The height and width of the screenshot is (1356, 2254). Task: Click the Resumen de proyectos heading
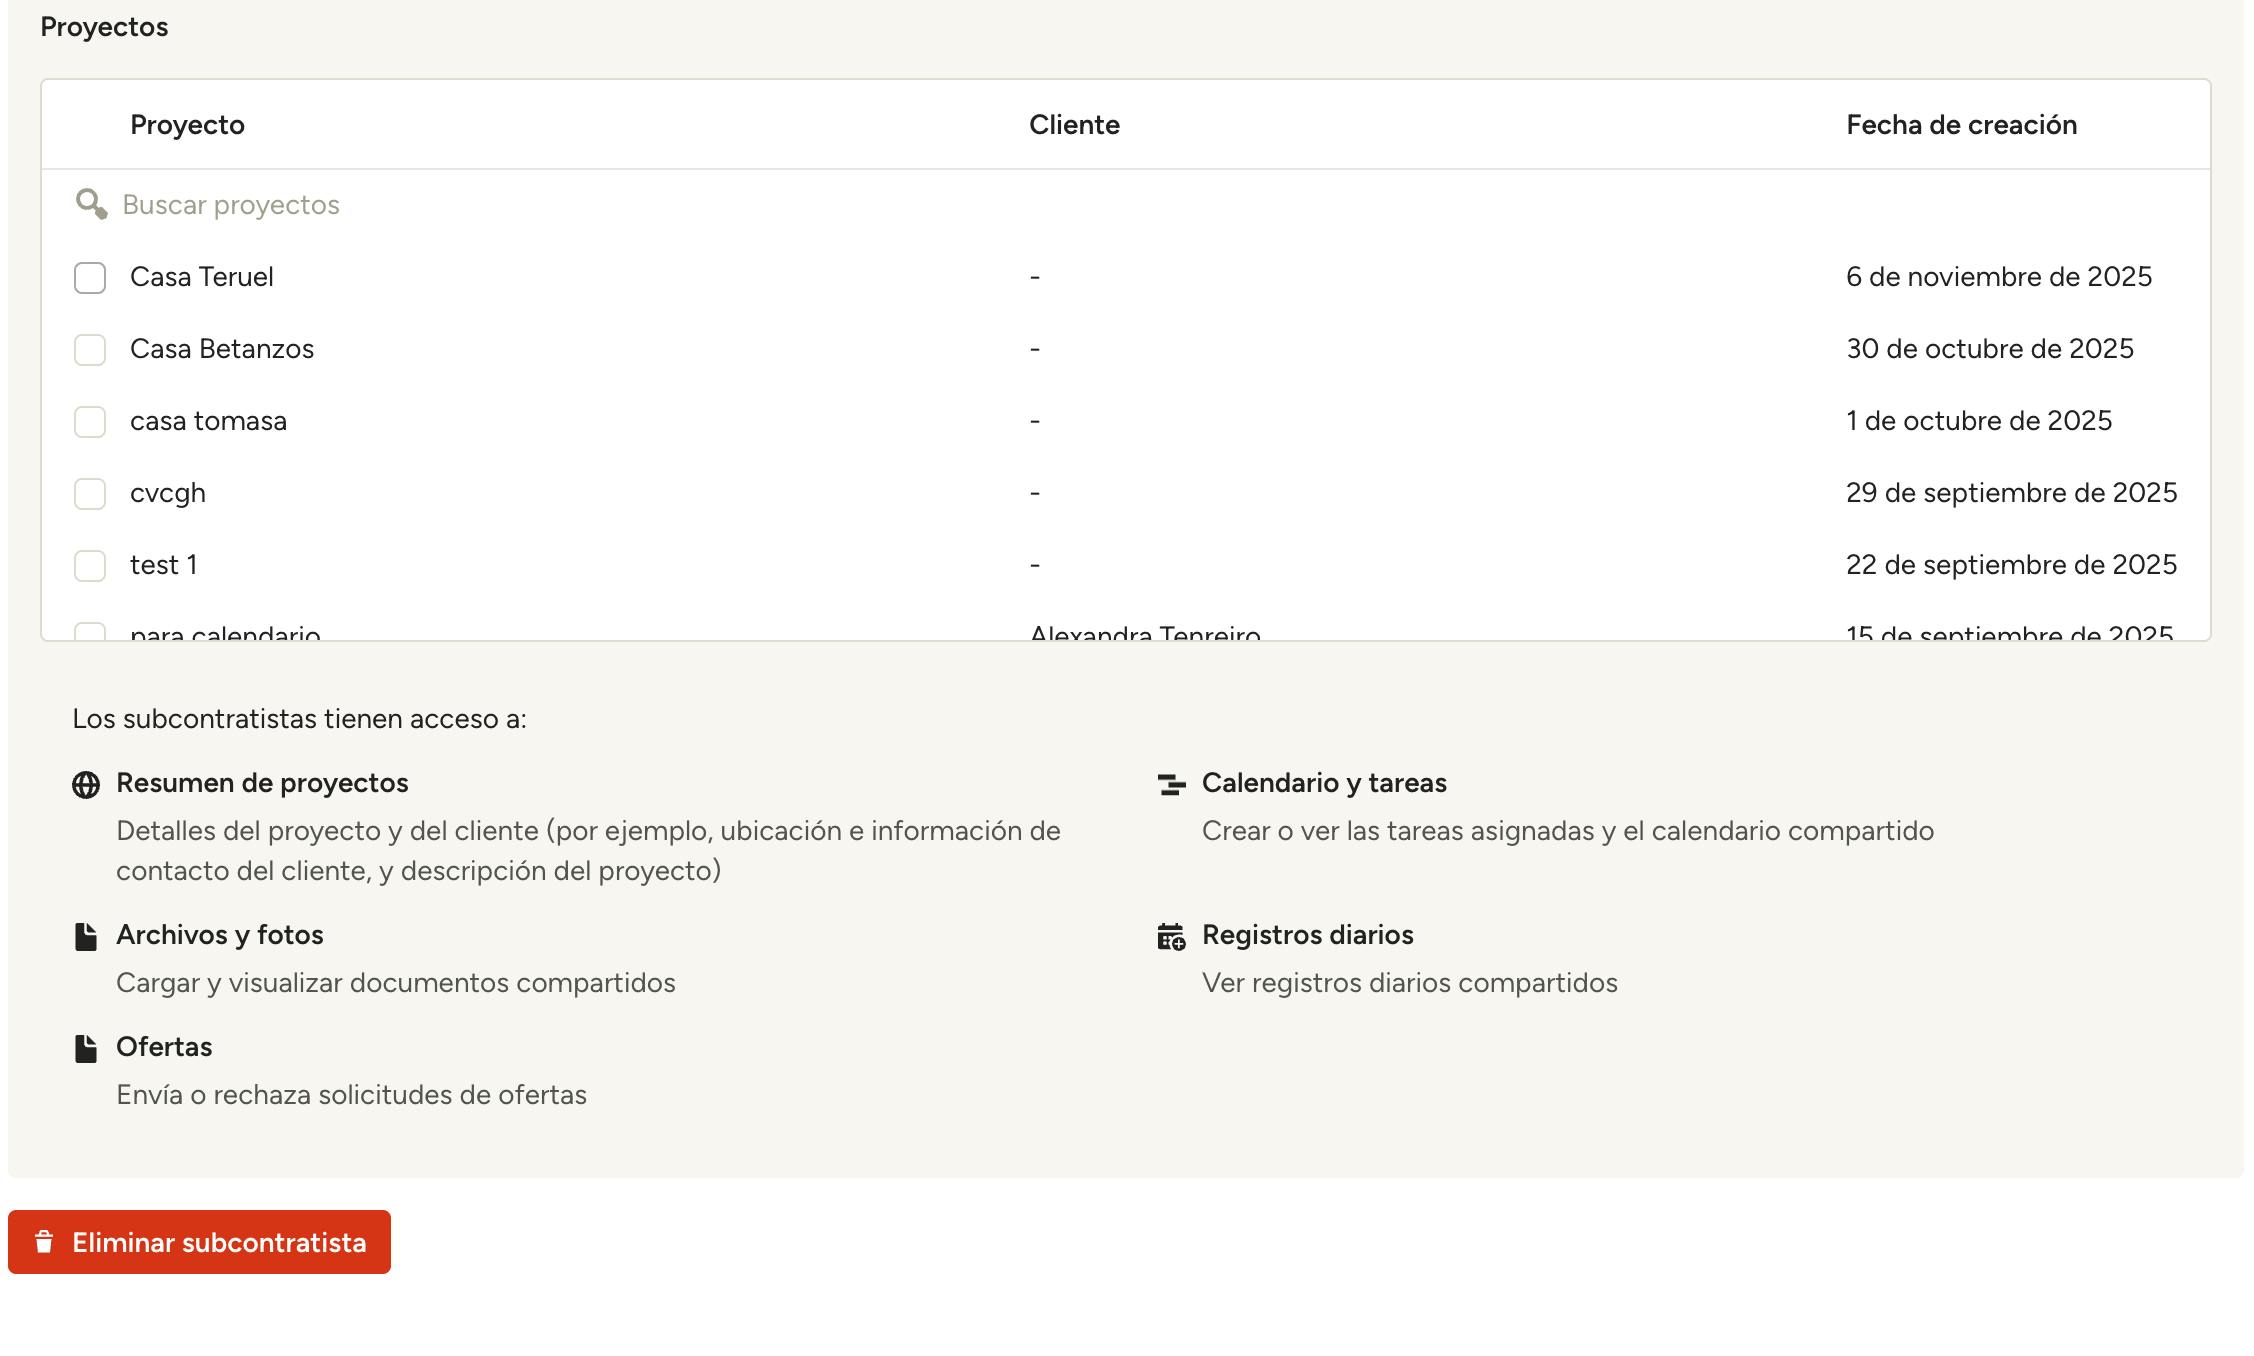[x=262, y=783]
